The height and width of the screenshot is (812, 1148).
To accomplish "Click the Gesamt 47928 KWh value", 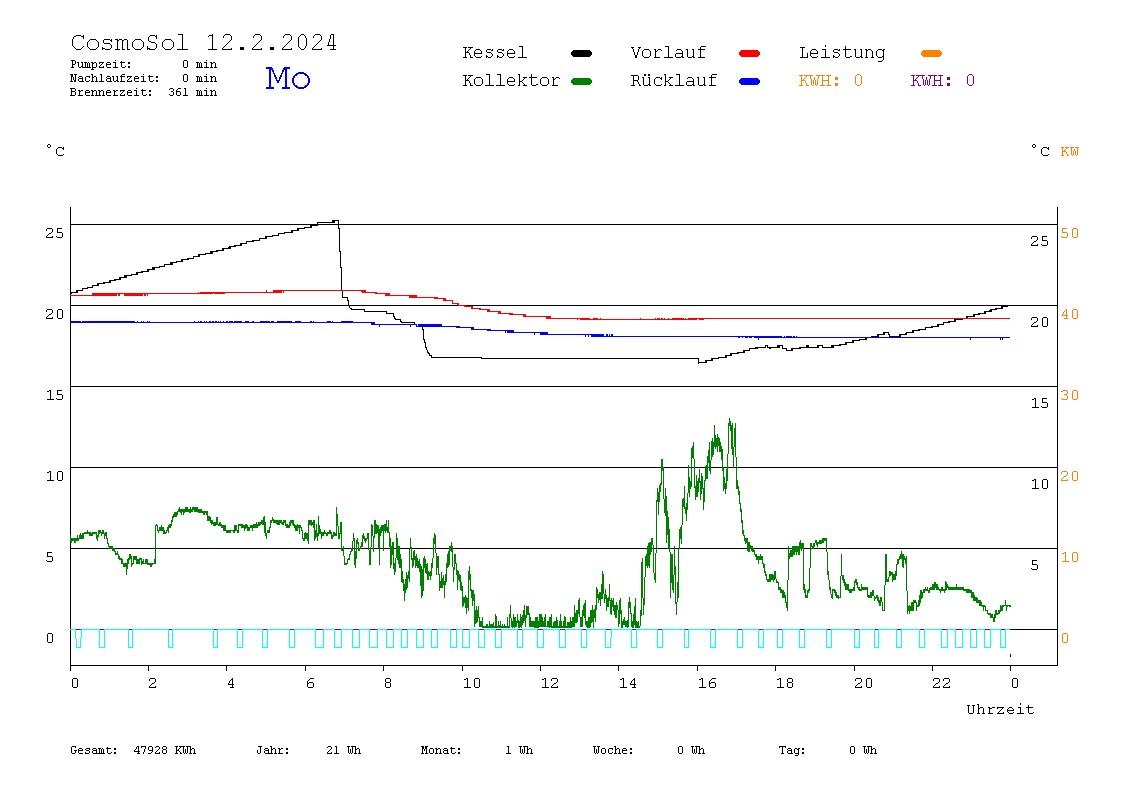I will pyautogui.click(x=165, y=750).
